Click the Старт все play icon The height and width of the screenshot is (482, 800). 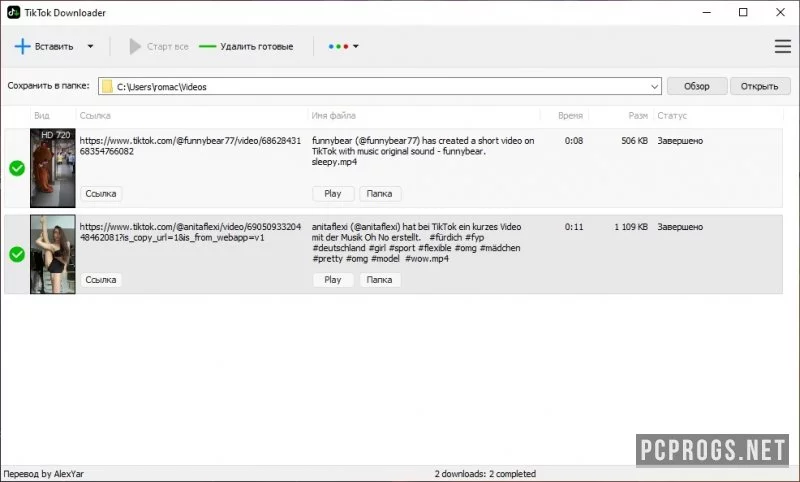135,46
